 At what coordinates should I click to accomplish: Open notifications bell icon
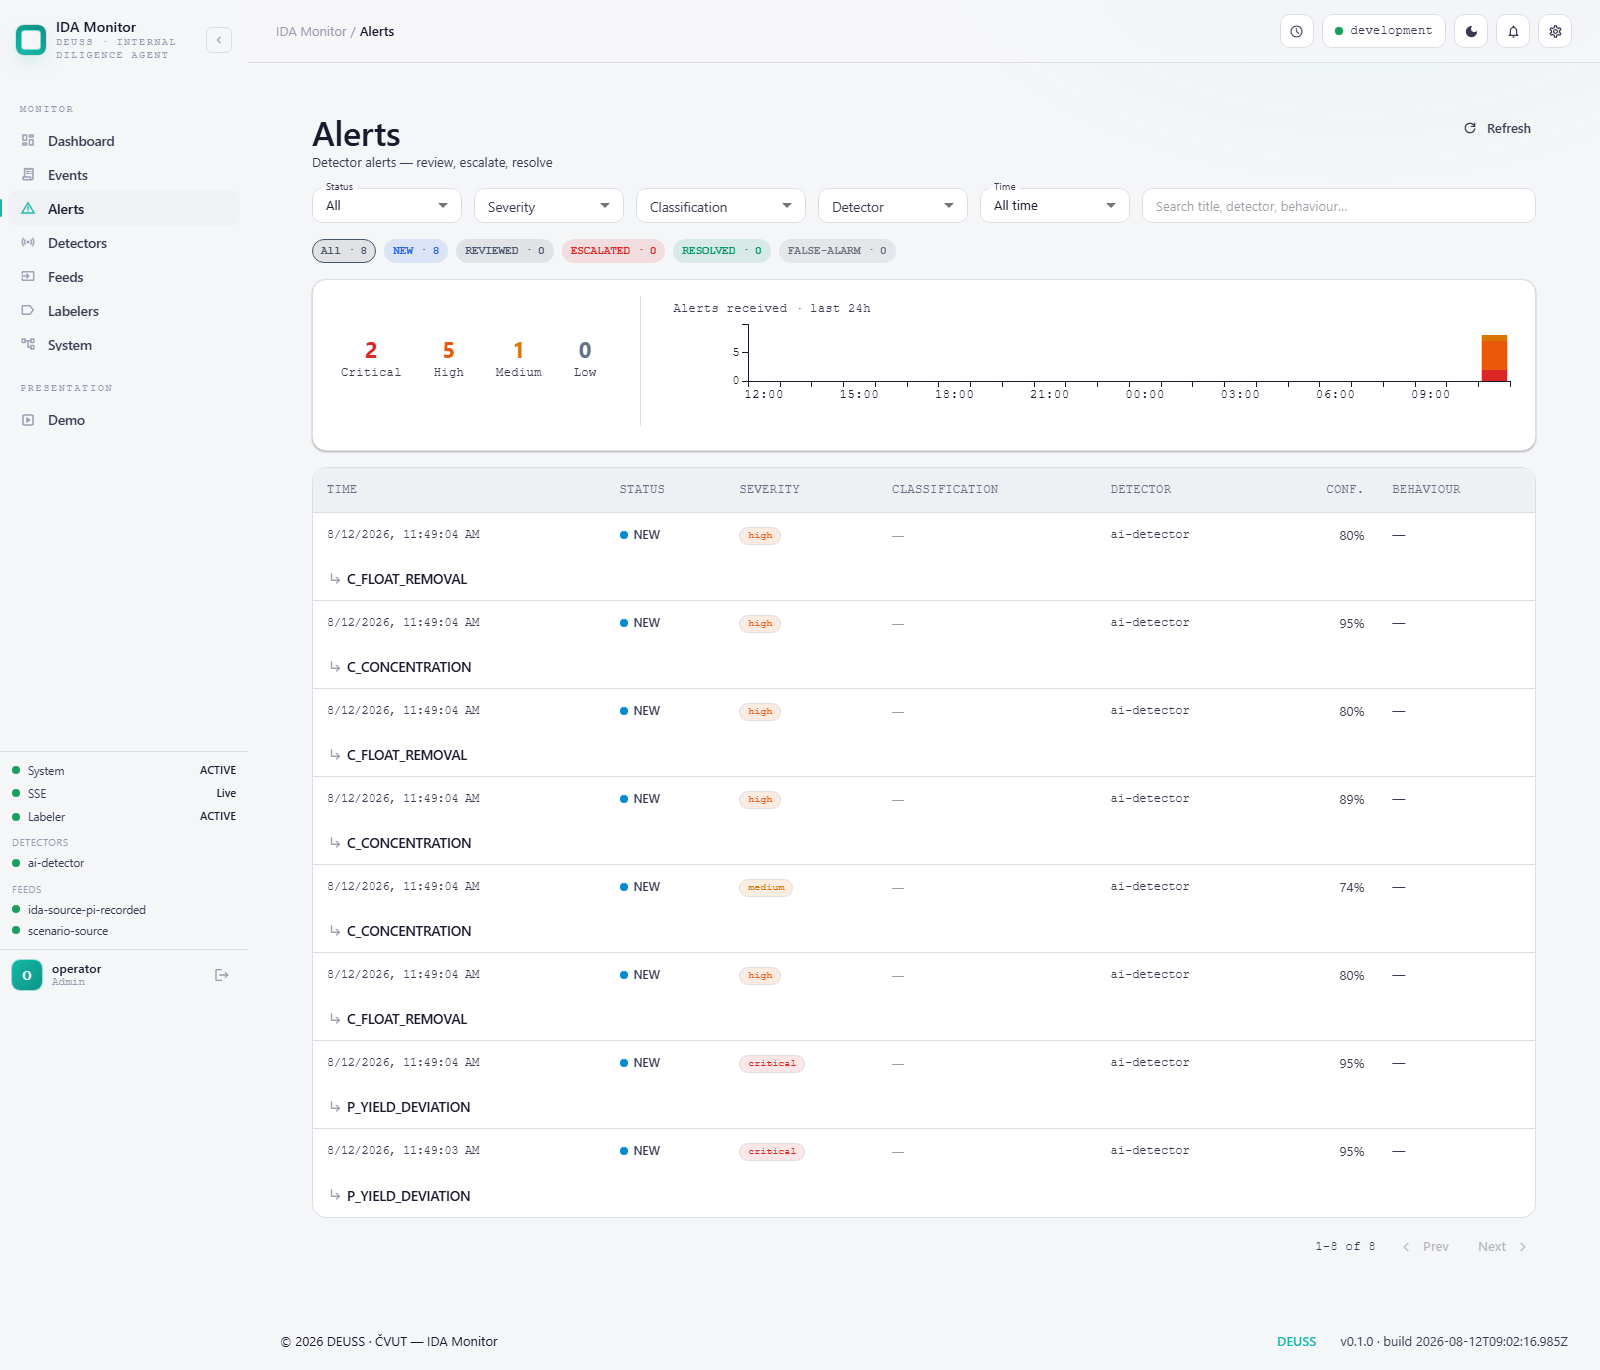pyautogui.click(x=1513, y=31)
